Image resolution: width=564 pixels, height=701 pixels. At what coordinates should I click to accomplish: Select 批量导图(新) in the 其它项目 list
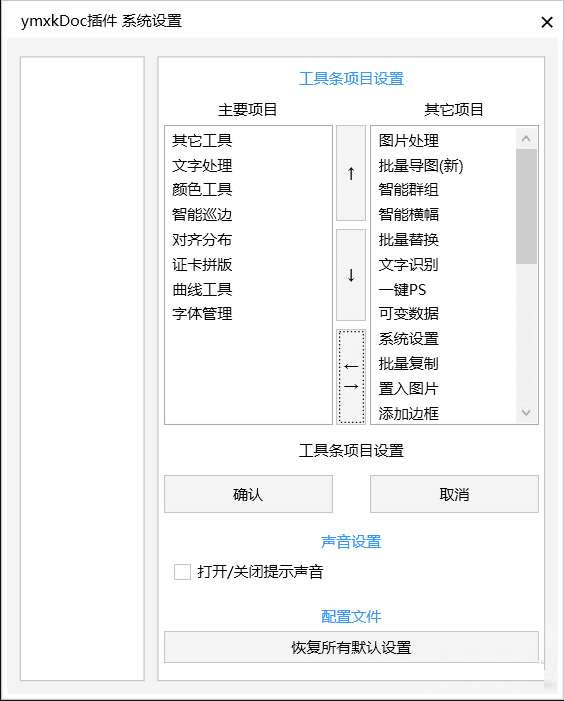(x=421, y=166)
